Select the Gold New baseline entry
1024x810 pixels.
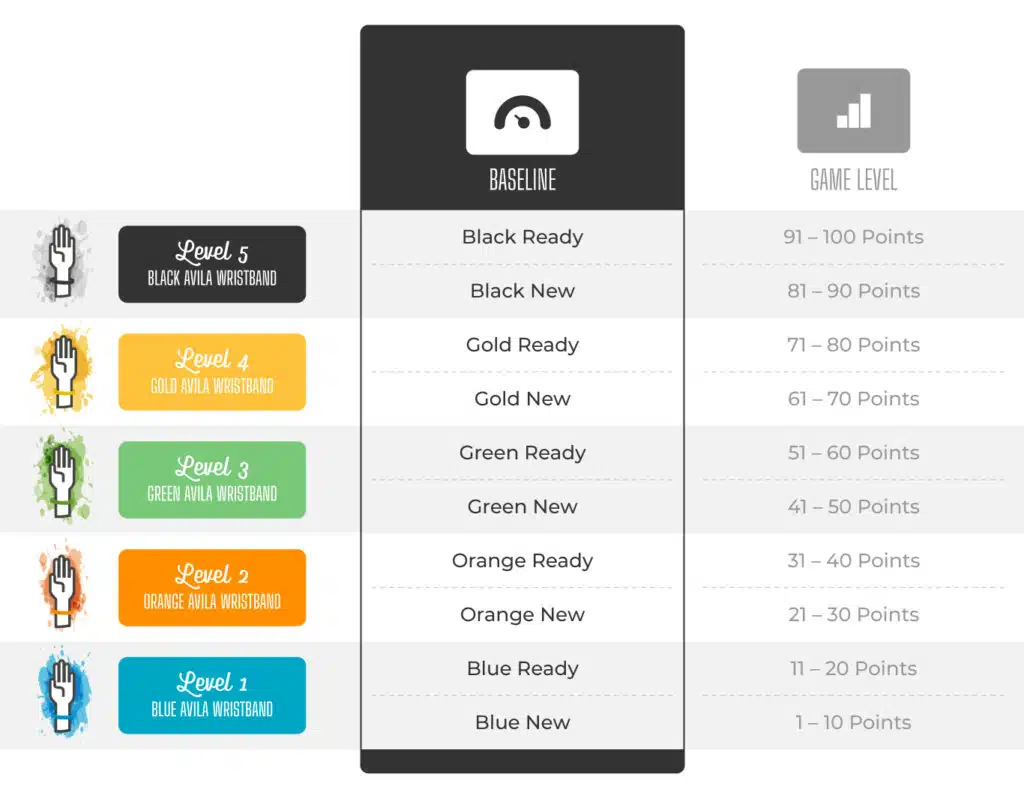tap(522, 398)
